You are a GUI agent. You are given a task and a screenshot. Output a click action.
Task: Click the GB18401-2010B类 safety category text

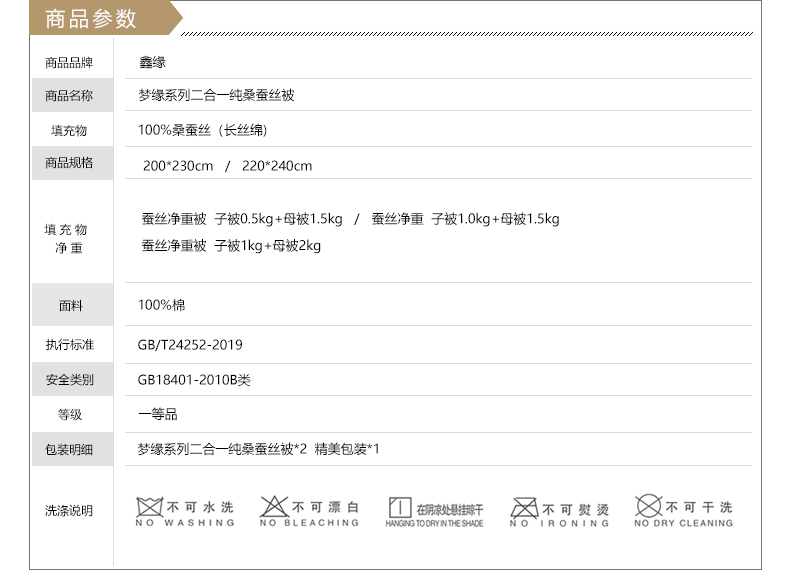point(194,380)
